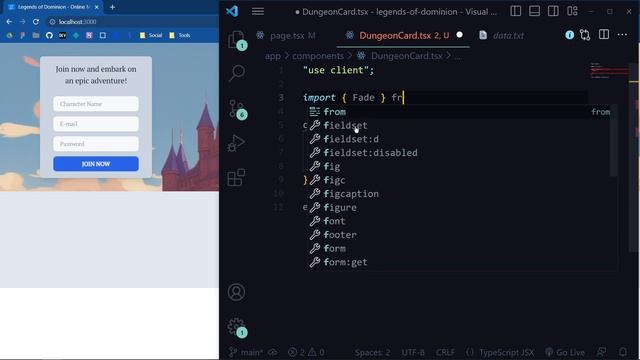Choose the 'footer' suggestion
The width and height of the screenshot is (640, 360).
click(x=460, y=235)
